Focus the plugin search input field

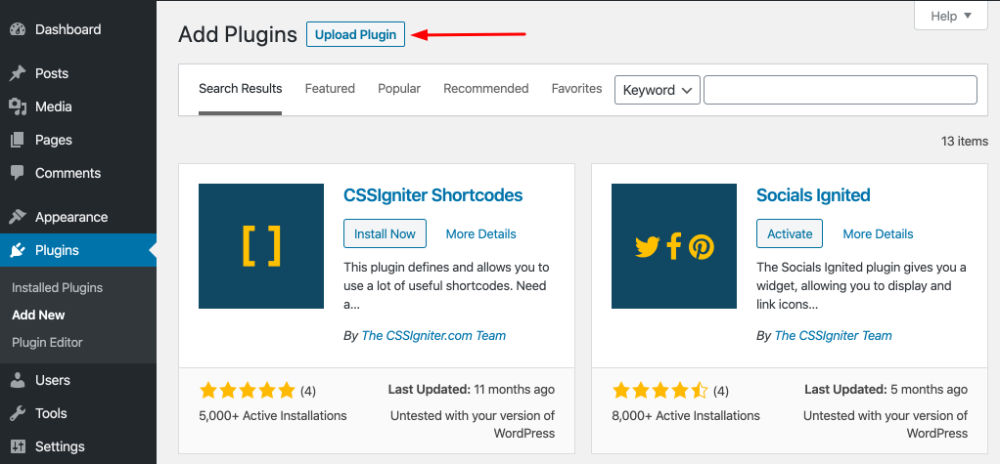click(x=840, y=90)
